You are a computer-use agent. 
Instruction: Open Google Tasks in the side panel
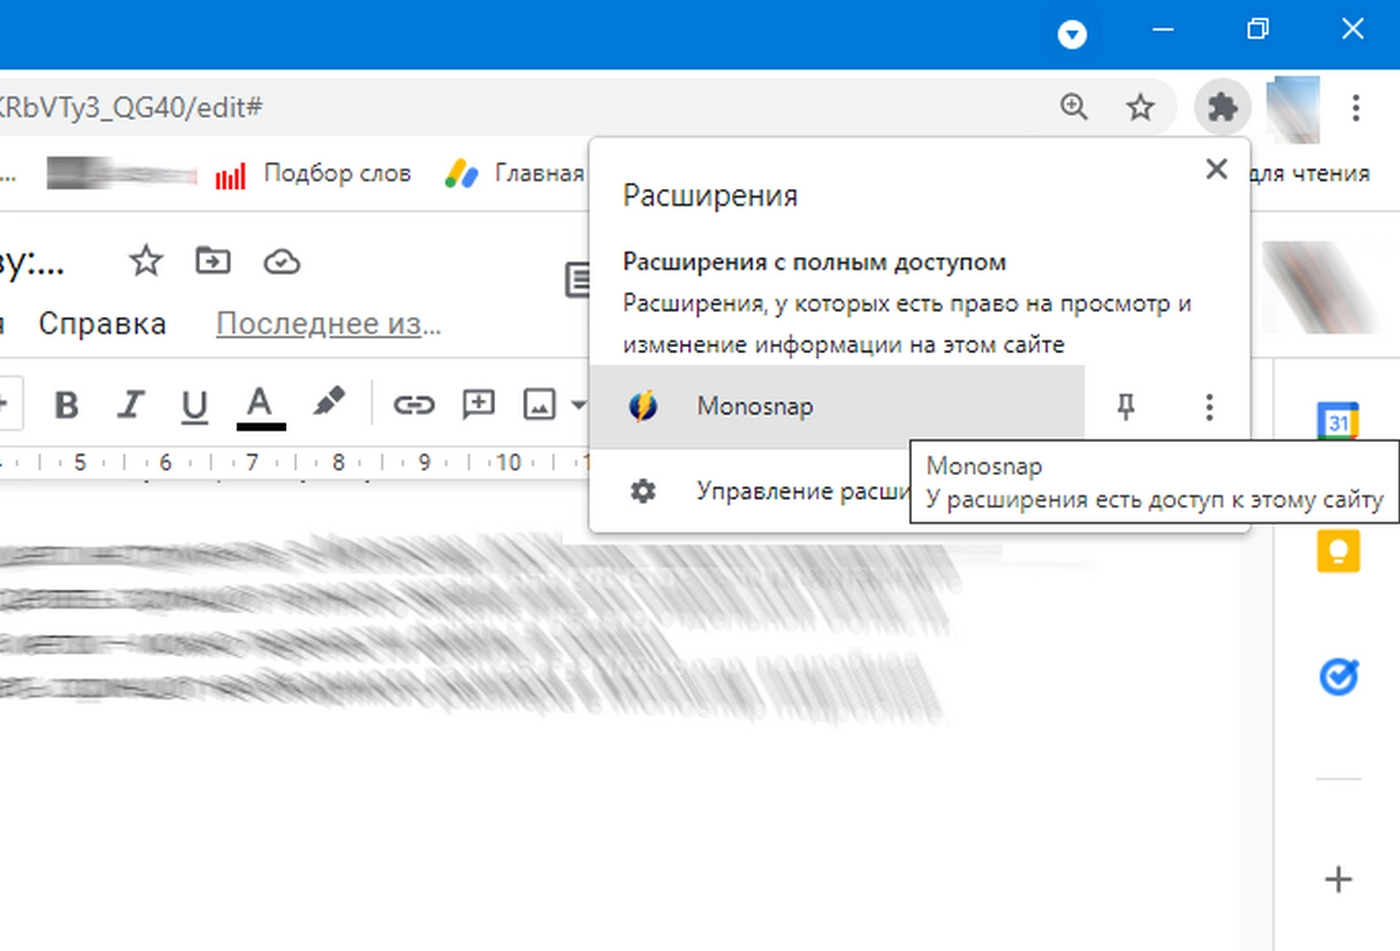(1338, 677)
